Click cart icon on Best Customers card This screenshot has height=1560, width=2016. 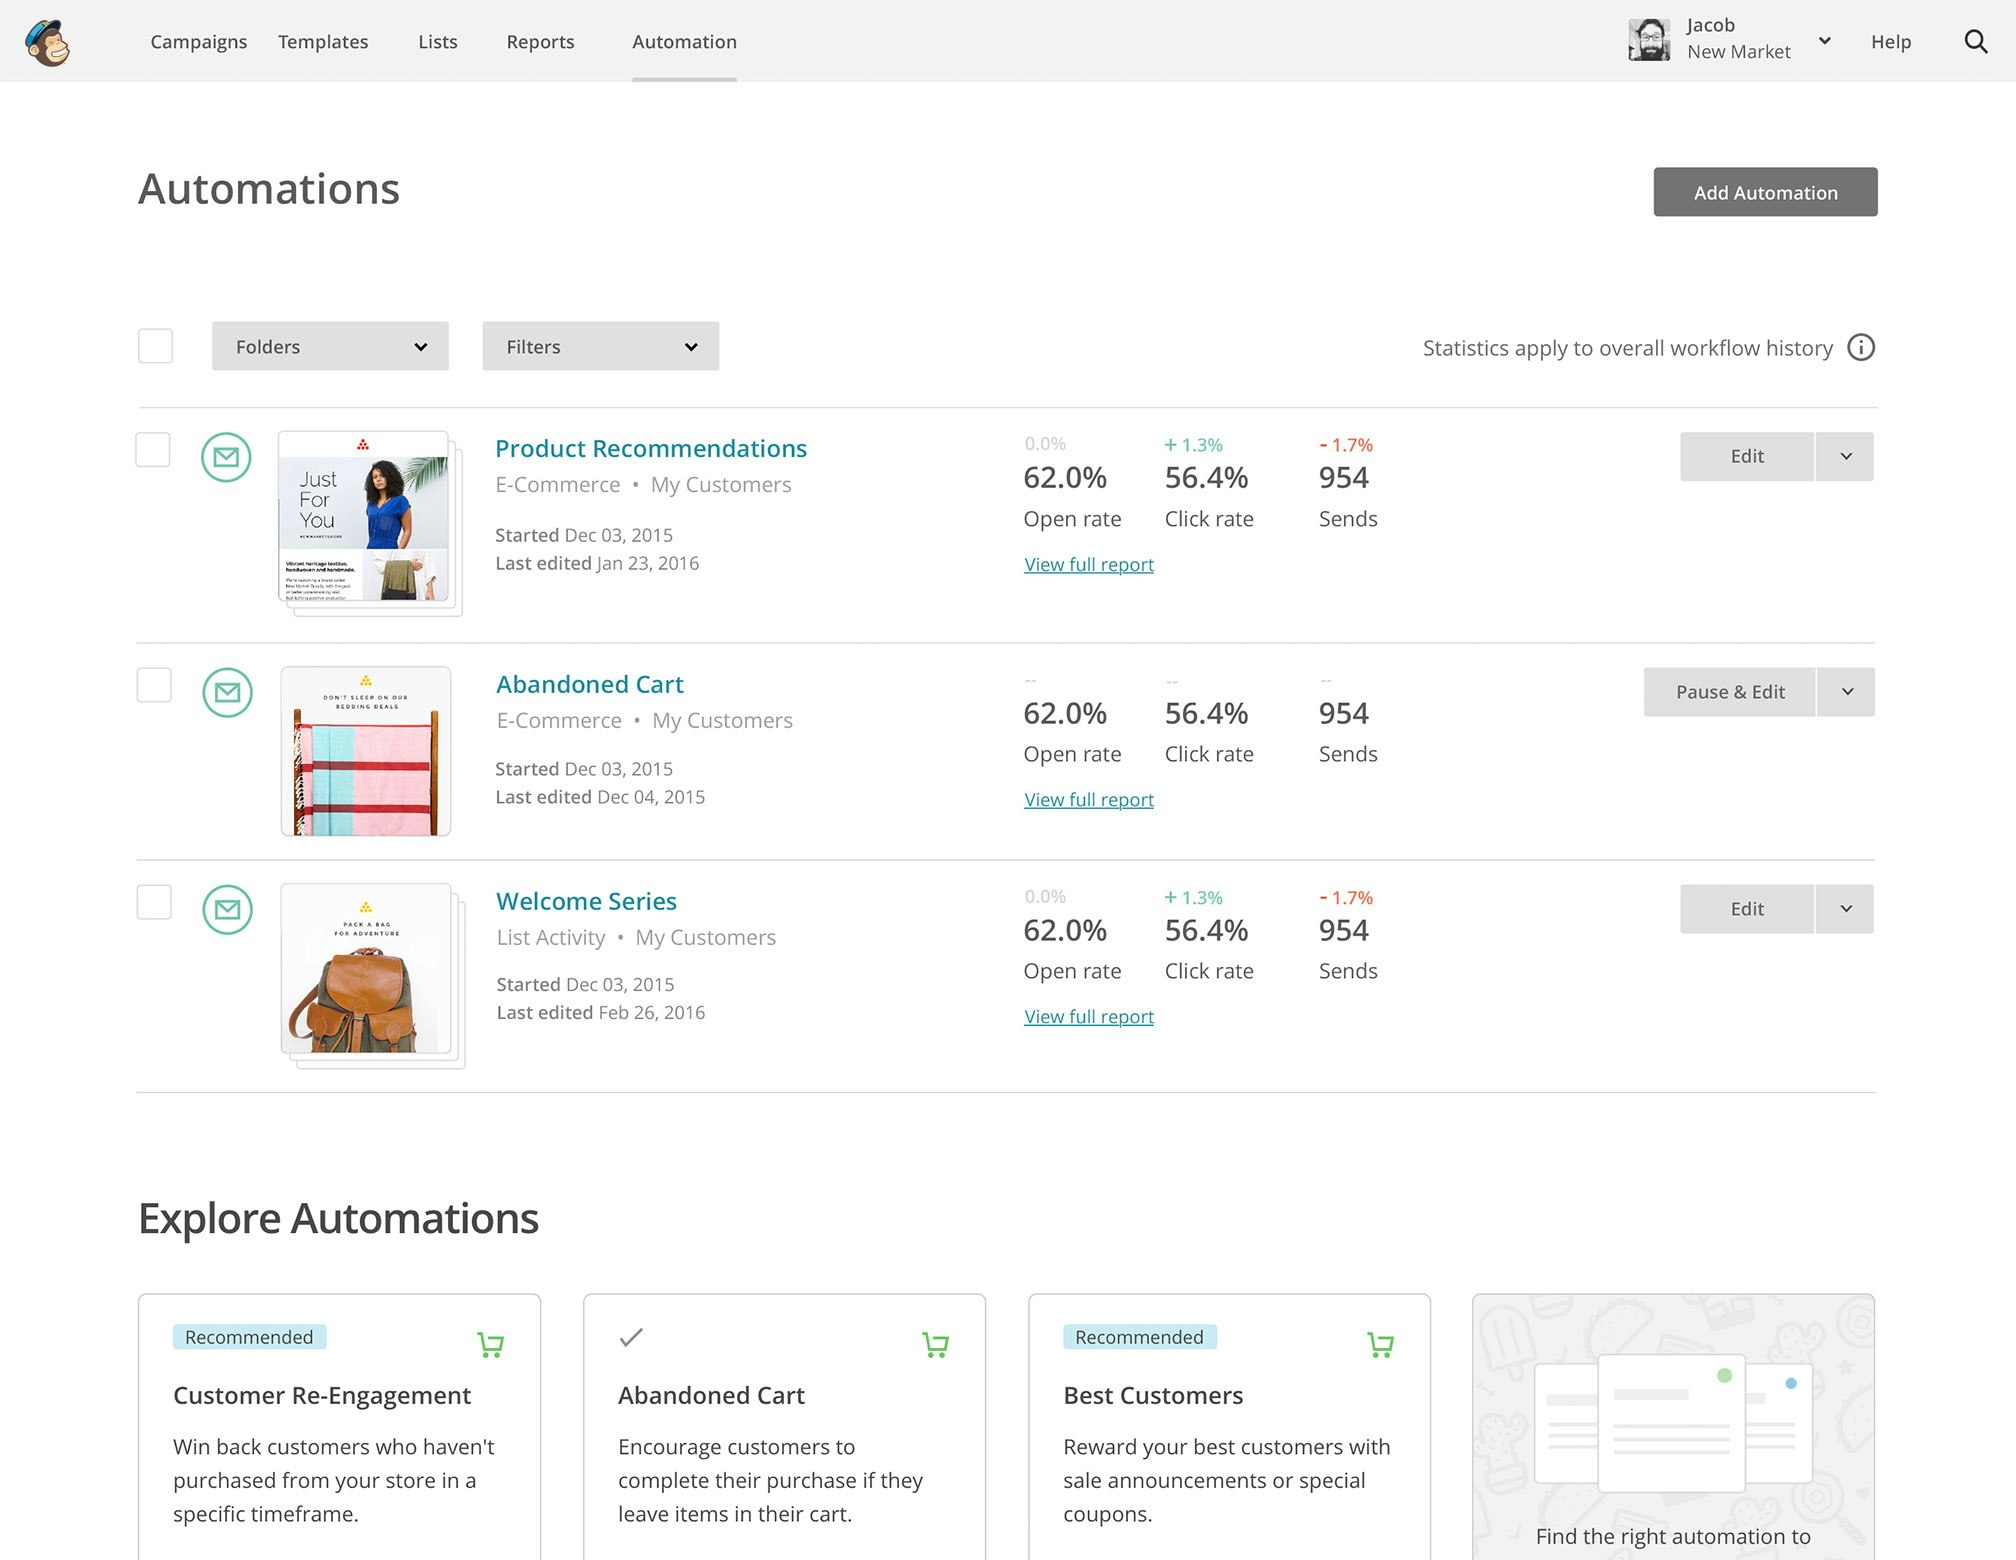pos(1380,1345)
